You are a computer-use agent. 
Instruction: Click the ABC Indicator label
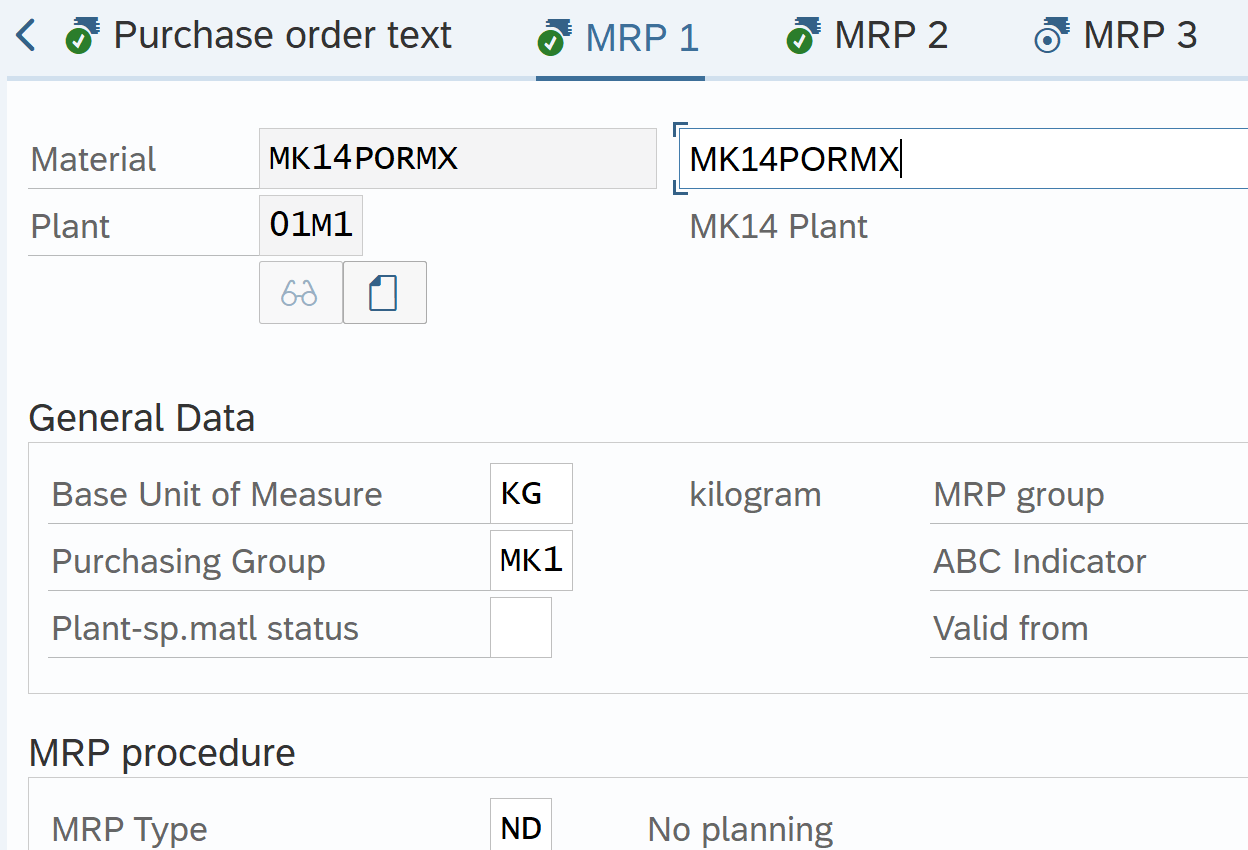pyautogui.click(x=1039, y=561)
